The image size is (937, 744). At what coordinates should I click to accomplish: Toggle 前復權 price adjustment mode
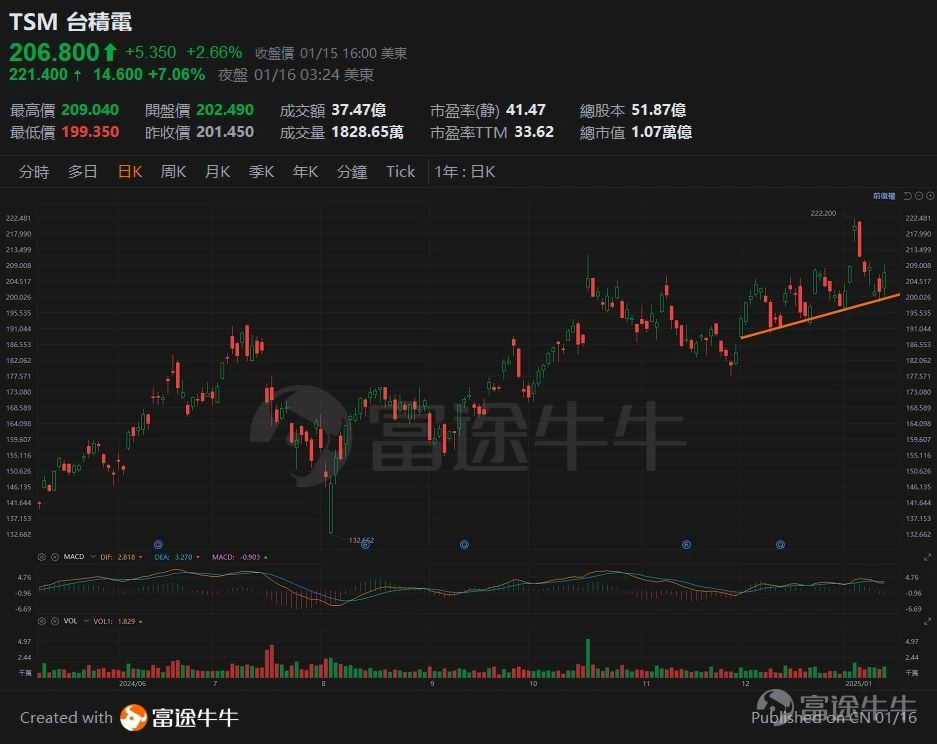(884, 196)
